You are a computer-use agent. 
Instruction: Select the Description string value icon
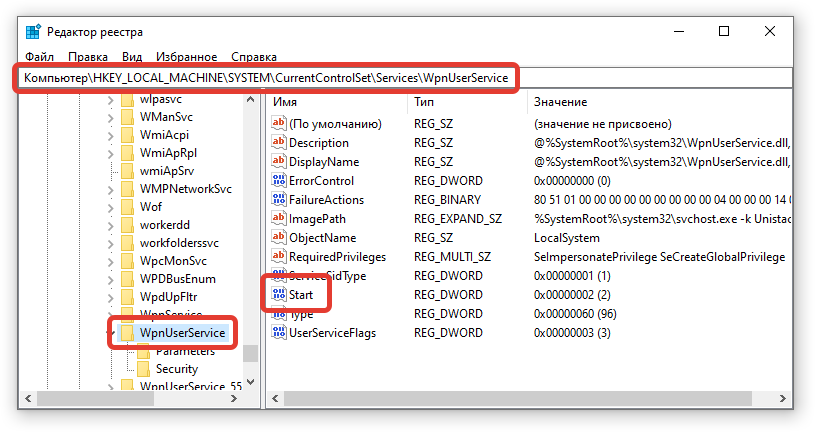(279, 143)
